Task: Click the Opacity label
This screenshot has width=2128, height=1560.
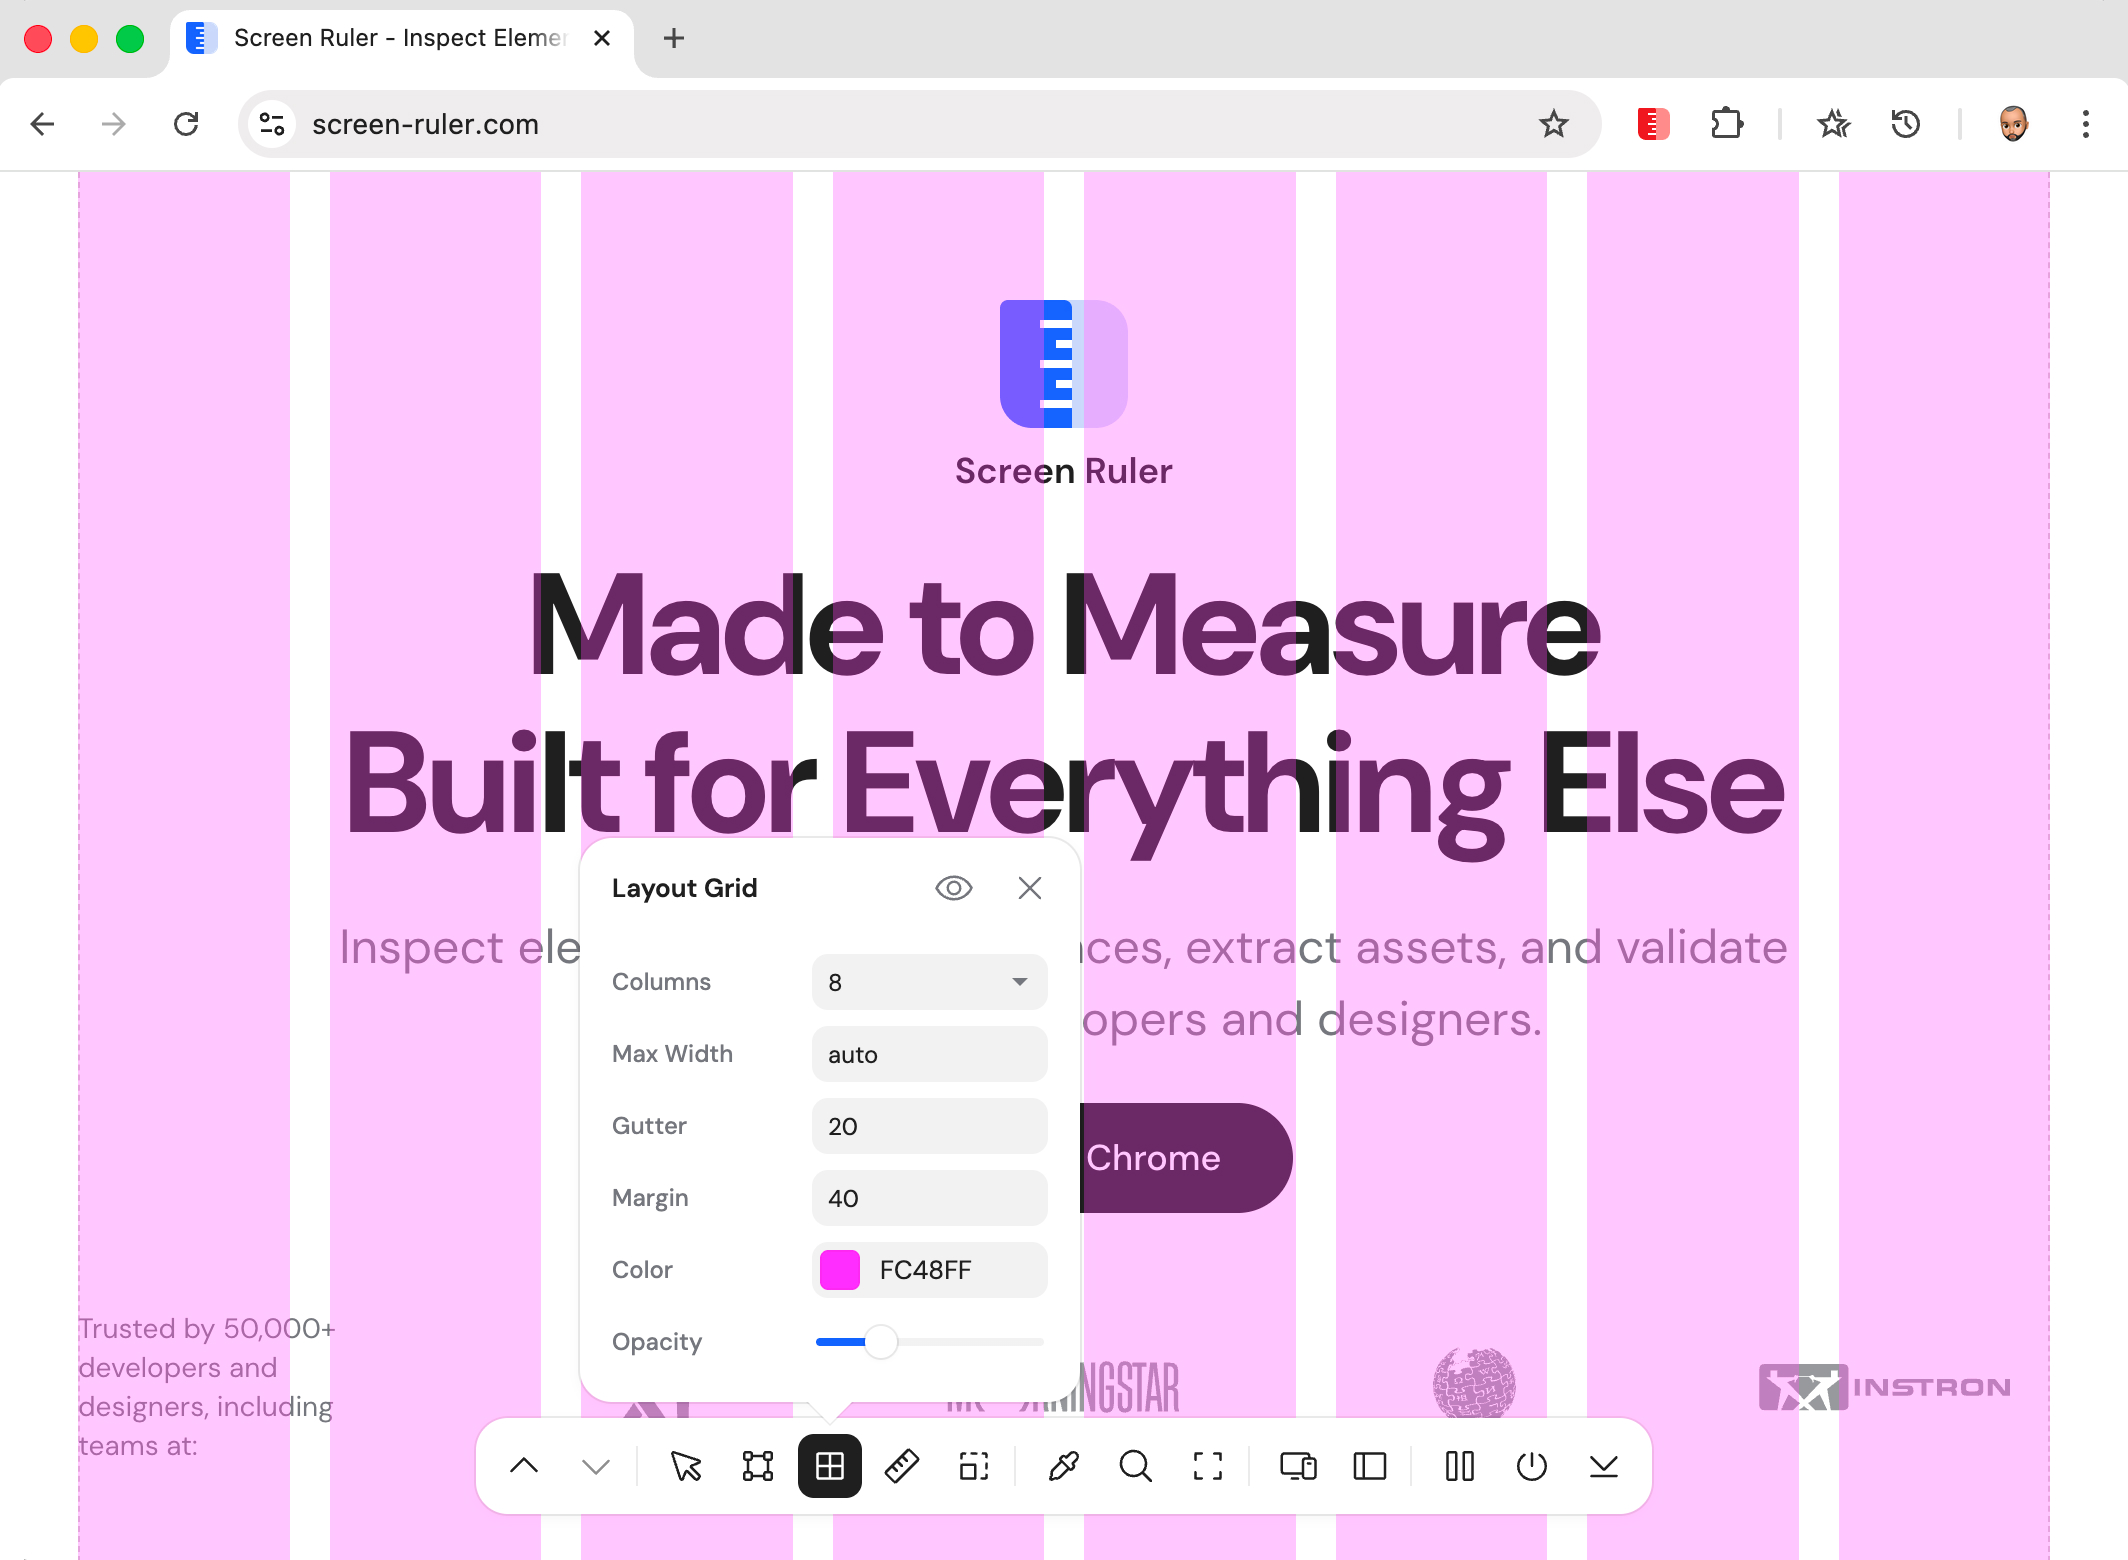Action: pyautogui.click(x=657, y=1342)
